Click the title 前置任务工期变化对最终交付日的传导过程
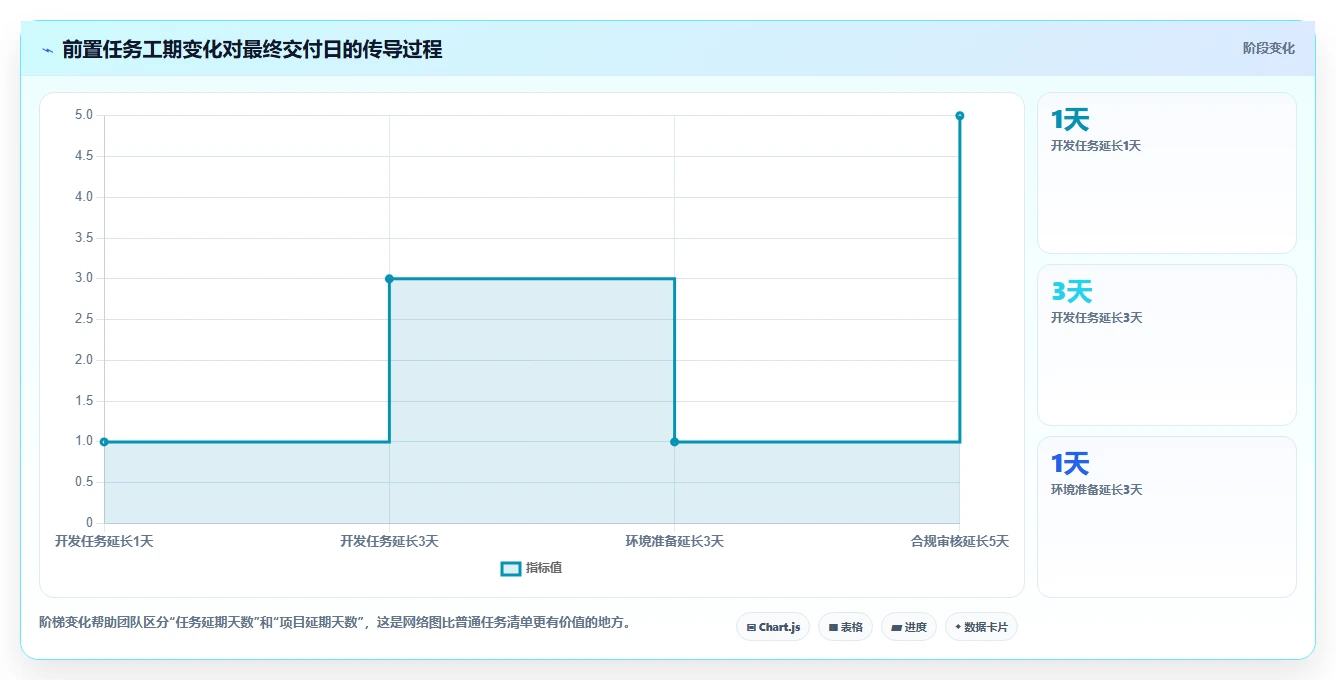The height and width of the screenshot is (680, 1336). click(252, 49)
